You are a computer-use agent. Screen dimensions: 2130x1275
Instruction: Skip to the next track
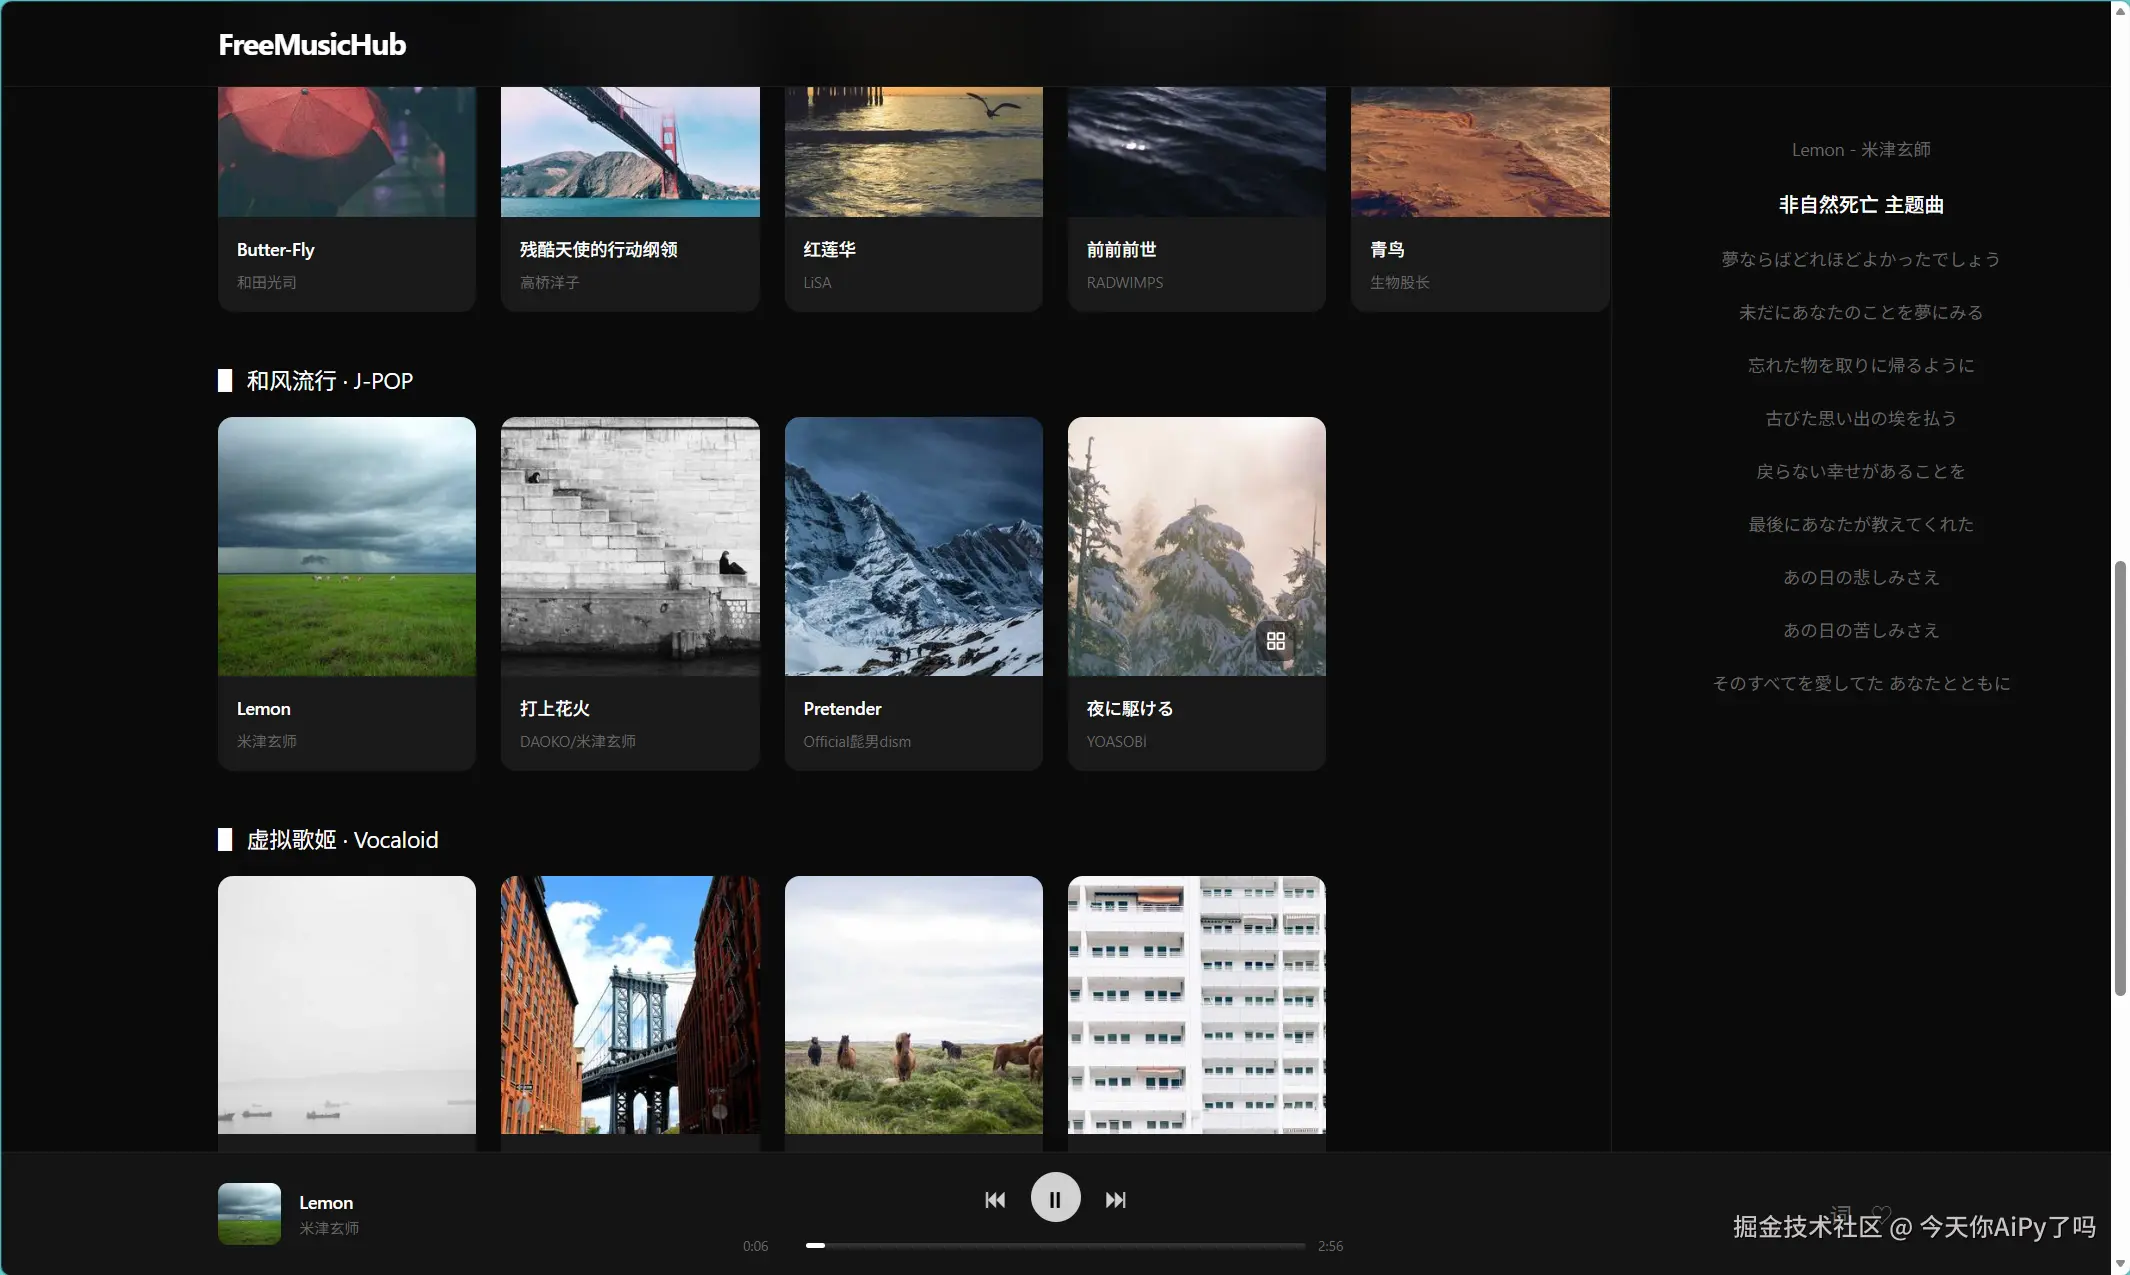[x=1115, y=1199]
